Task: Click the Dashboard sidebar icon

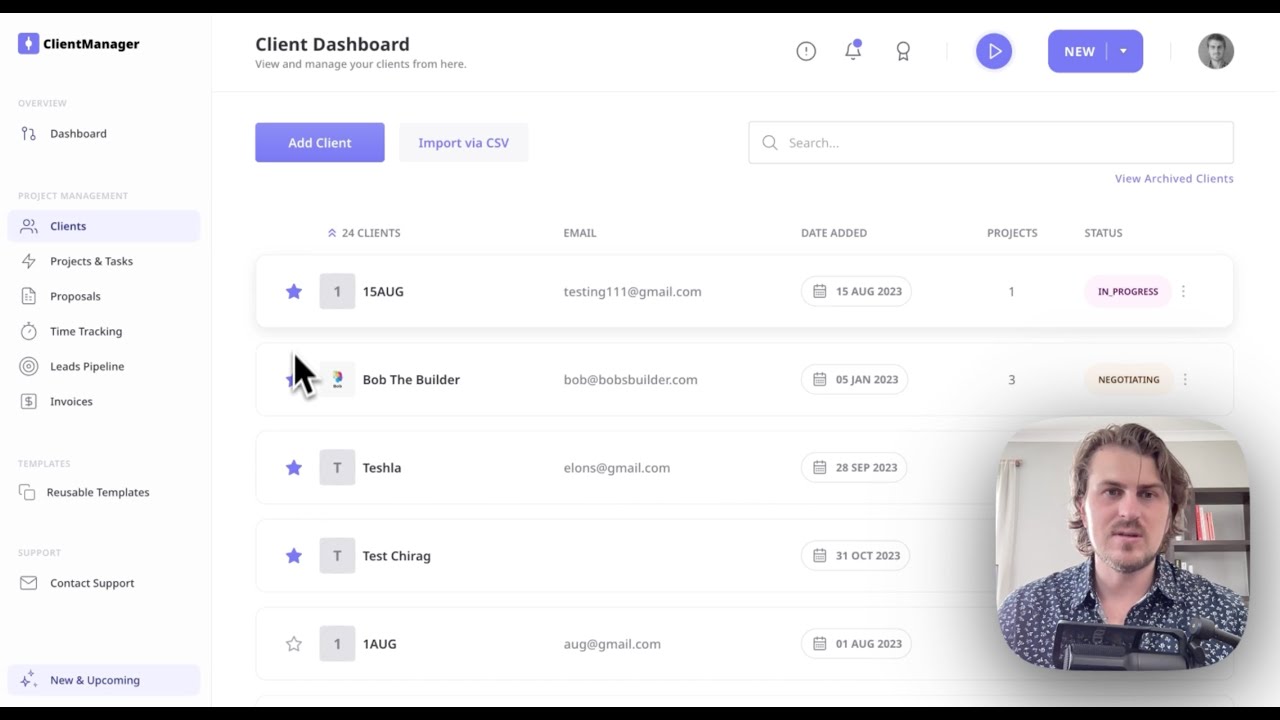Action: [x=28, y=133]
